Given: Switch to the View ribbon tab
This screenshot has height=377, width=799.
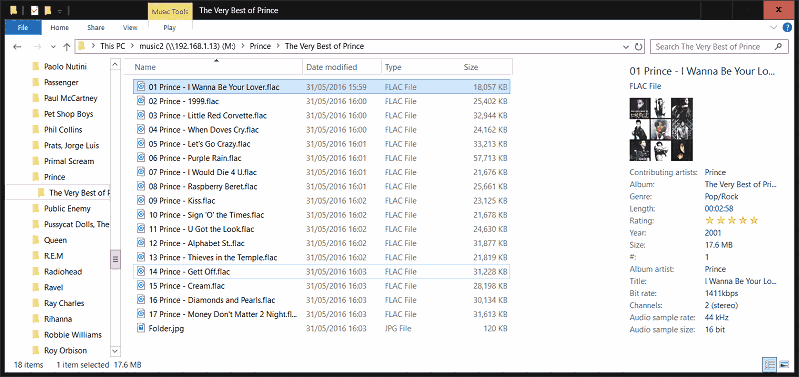Looking at the screenshot, I should [130, 28].
